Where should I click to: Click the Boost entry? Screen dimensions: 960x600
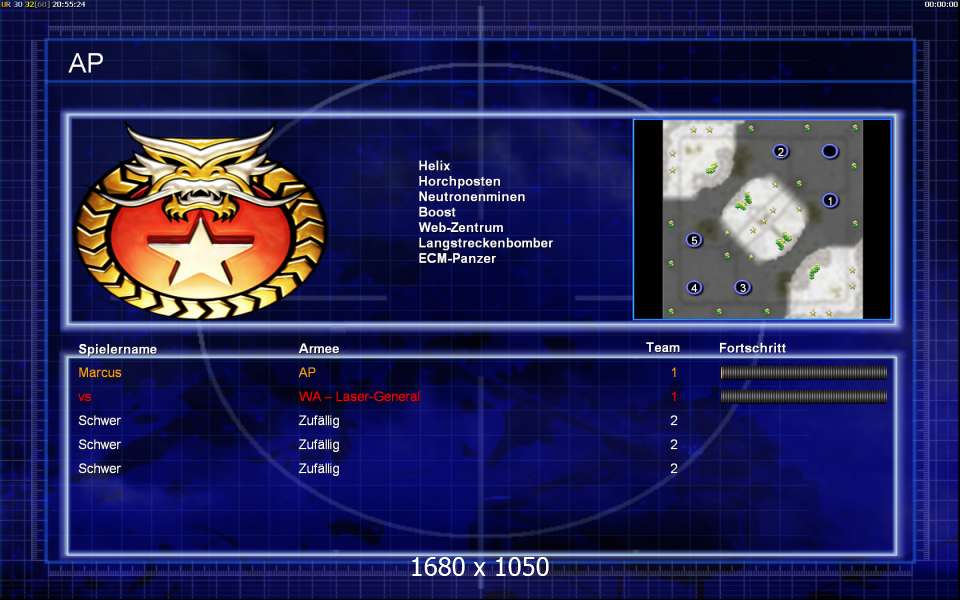(x=437, y=212)
